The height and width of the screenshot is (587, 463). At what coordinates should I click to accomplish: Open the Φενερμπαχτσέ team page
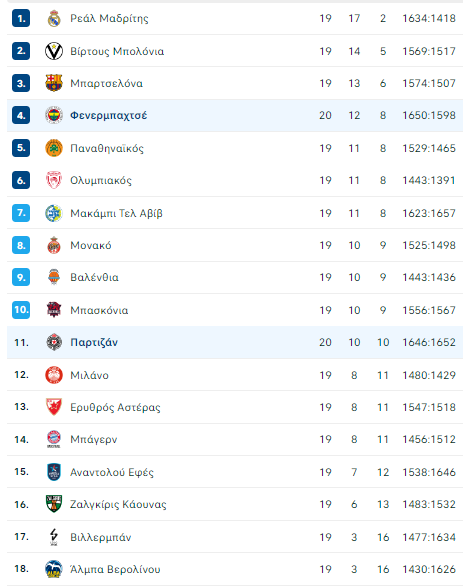tap(109, 115)
